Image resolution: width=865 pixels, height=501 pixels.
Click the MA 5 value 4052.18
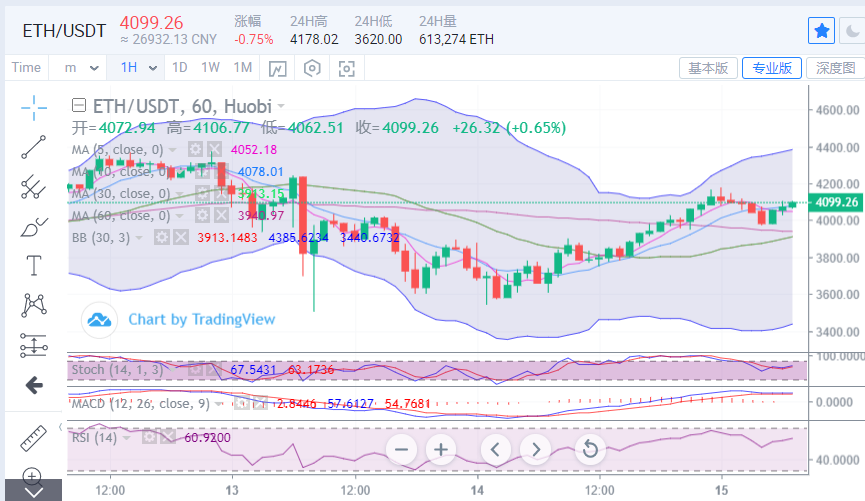tap(254, 150)
